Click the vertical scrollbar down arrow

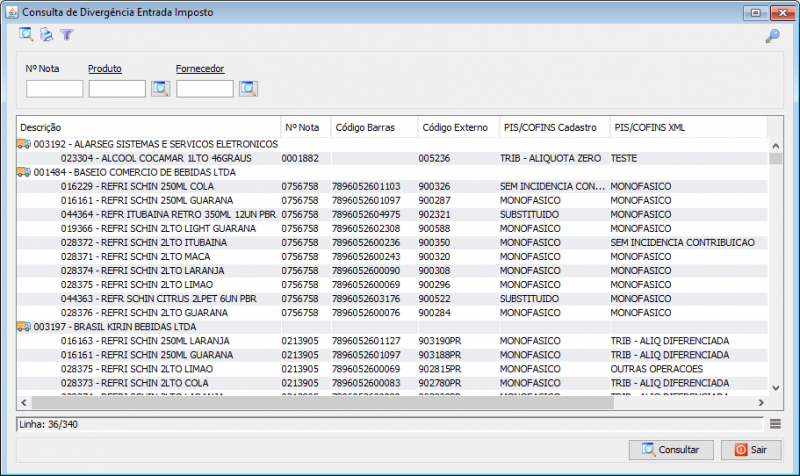pos(776,388)
